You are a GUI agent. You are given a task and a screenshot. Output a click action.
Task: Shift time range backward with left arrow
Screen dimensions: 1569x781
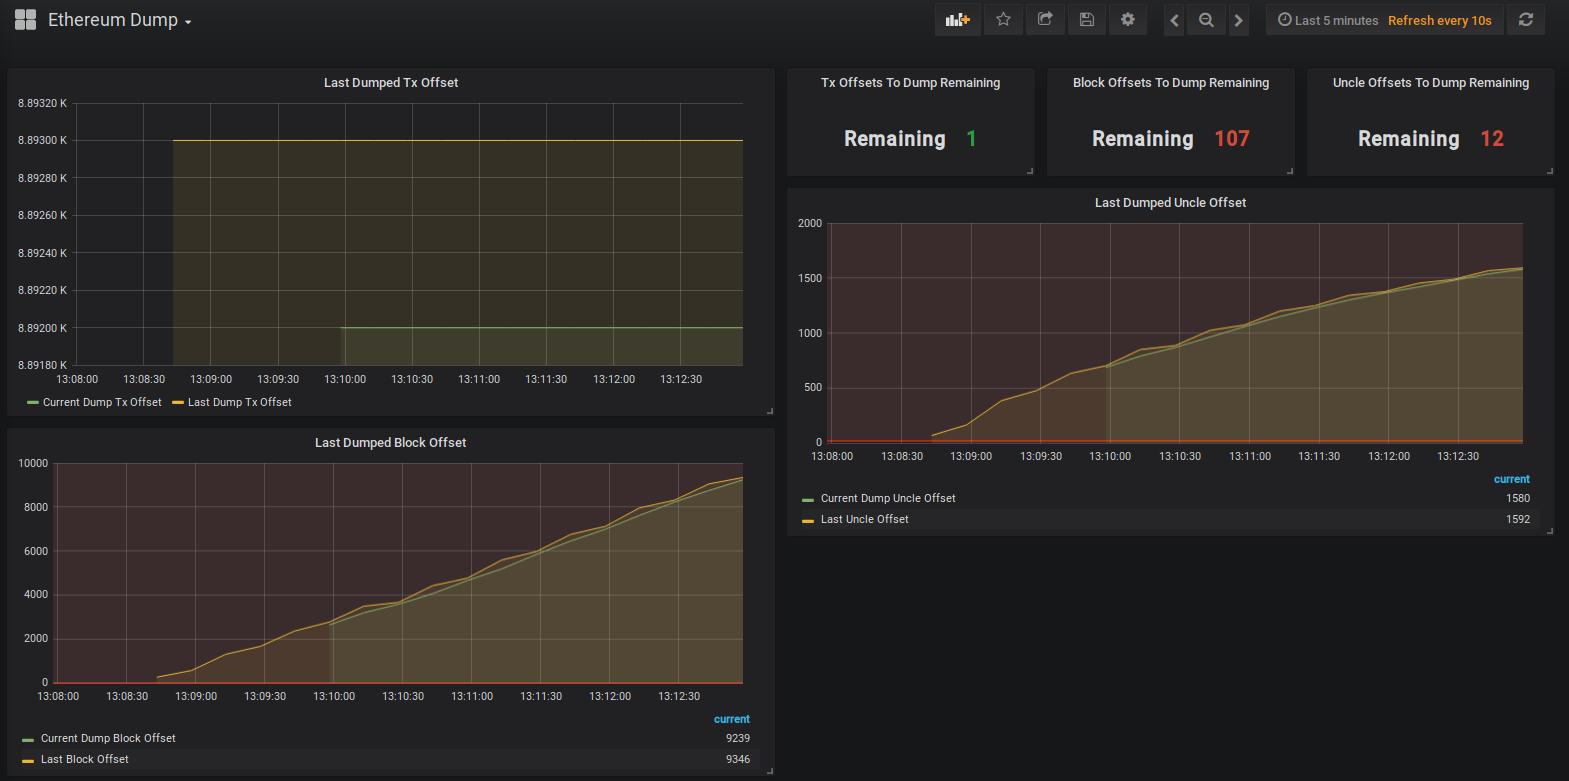pyautogui.click(x=1175, y=20)
